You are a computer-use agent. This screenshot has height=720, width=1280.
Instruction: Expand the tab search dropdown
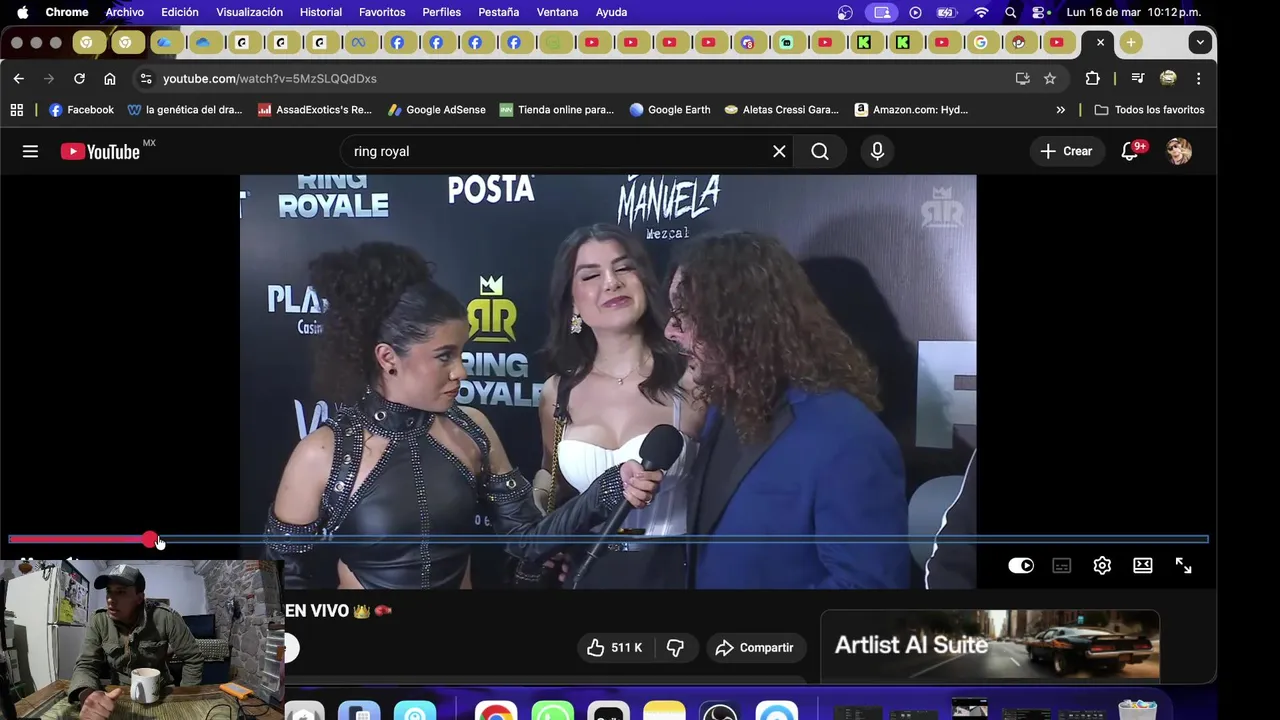pyautogui.click(x=1200, y=42)
